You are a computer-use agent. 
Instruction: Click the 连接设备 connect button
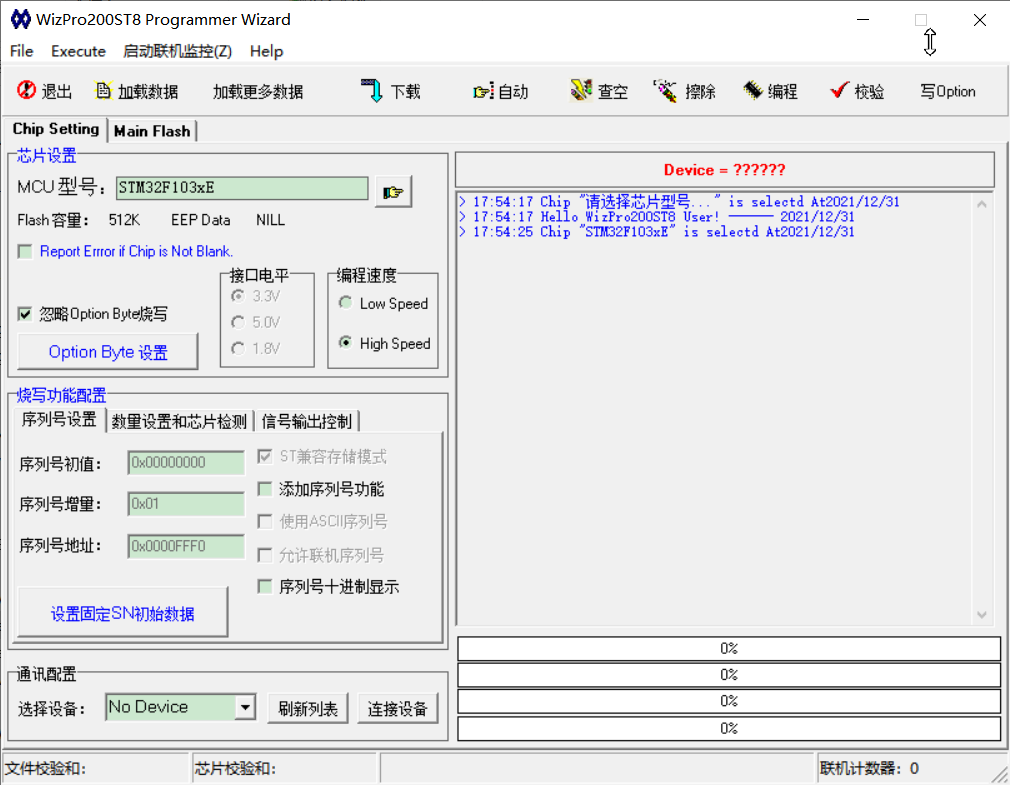(397, 709)
